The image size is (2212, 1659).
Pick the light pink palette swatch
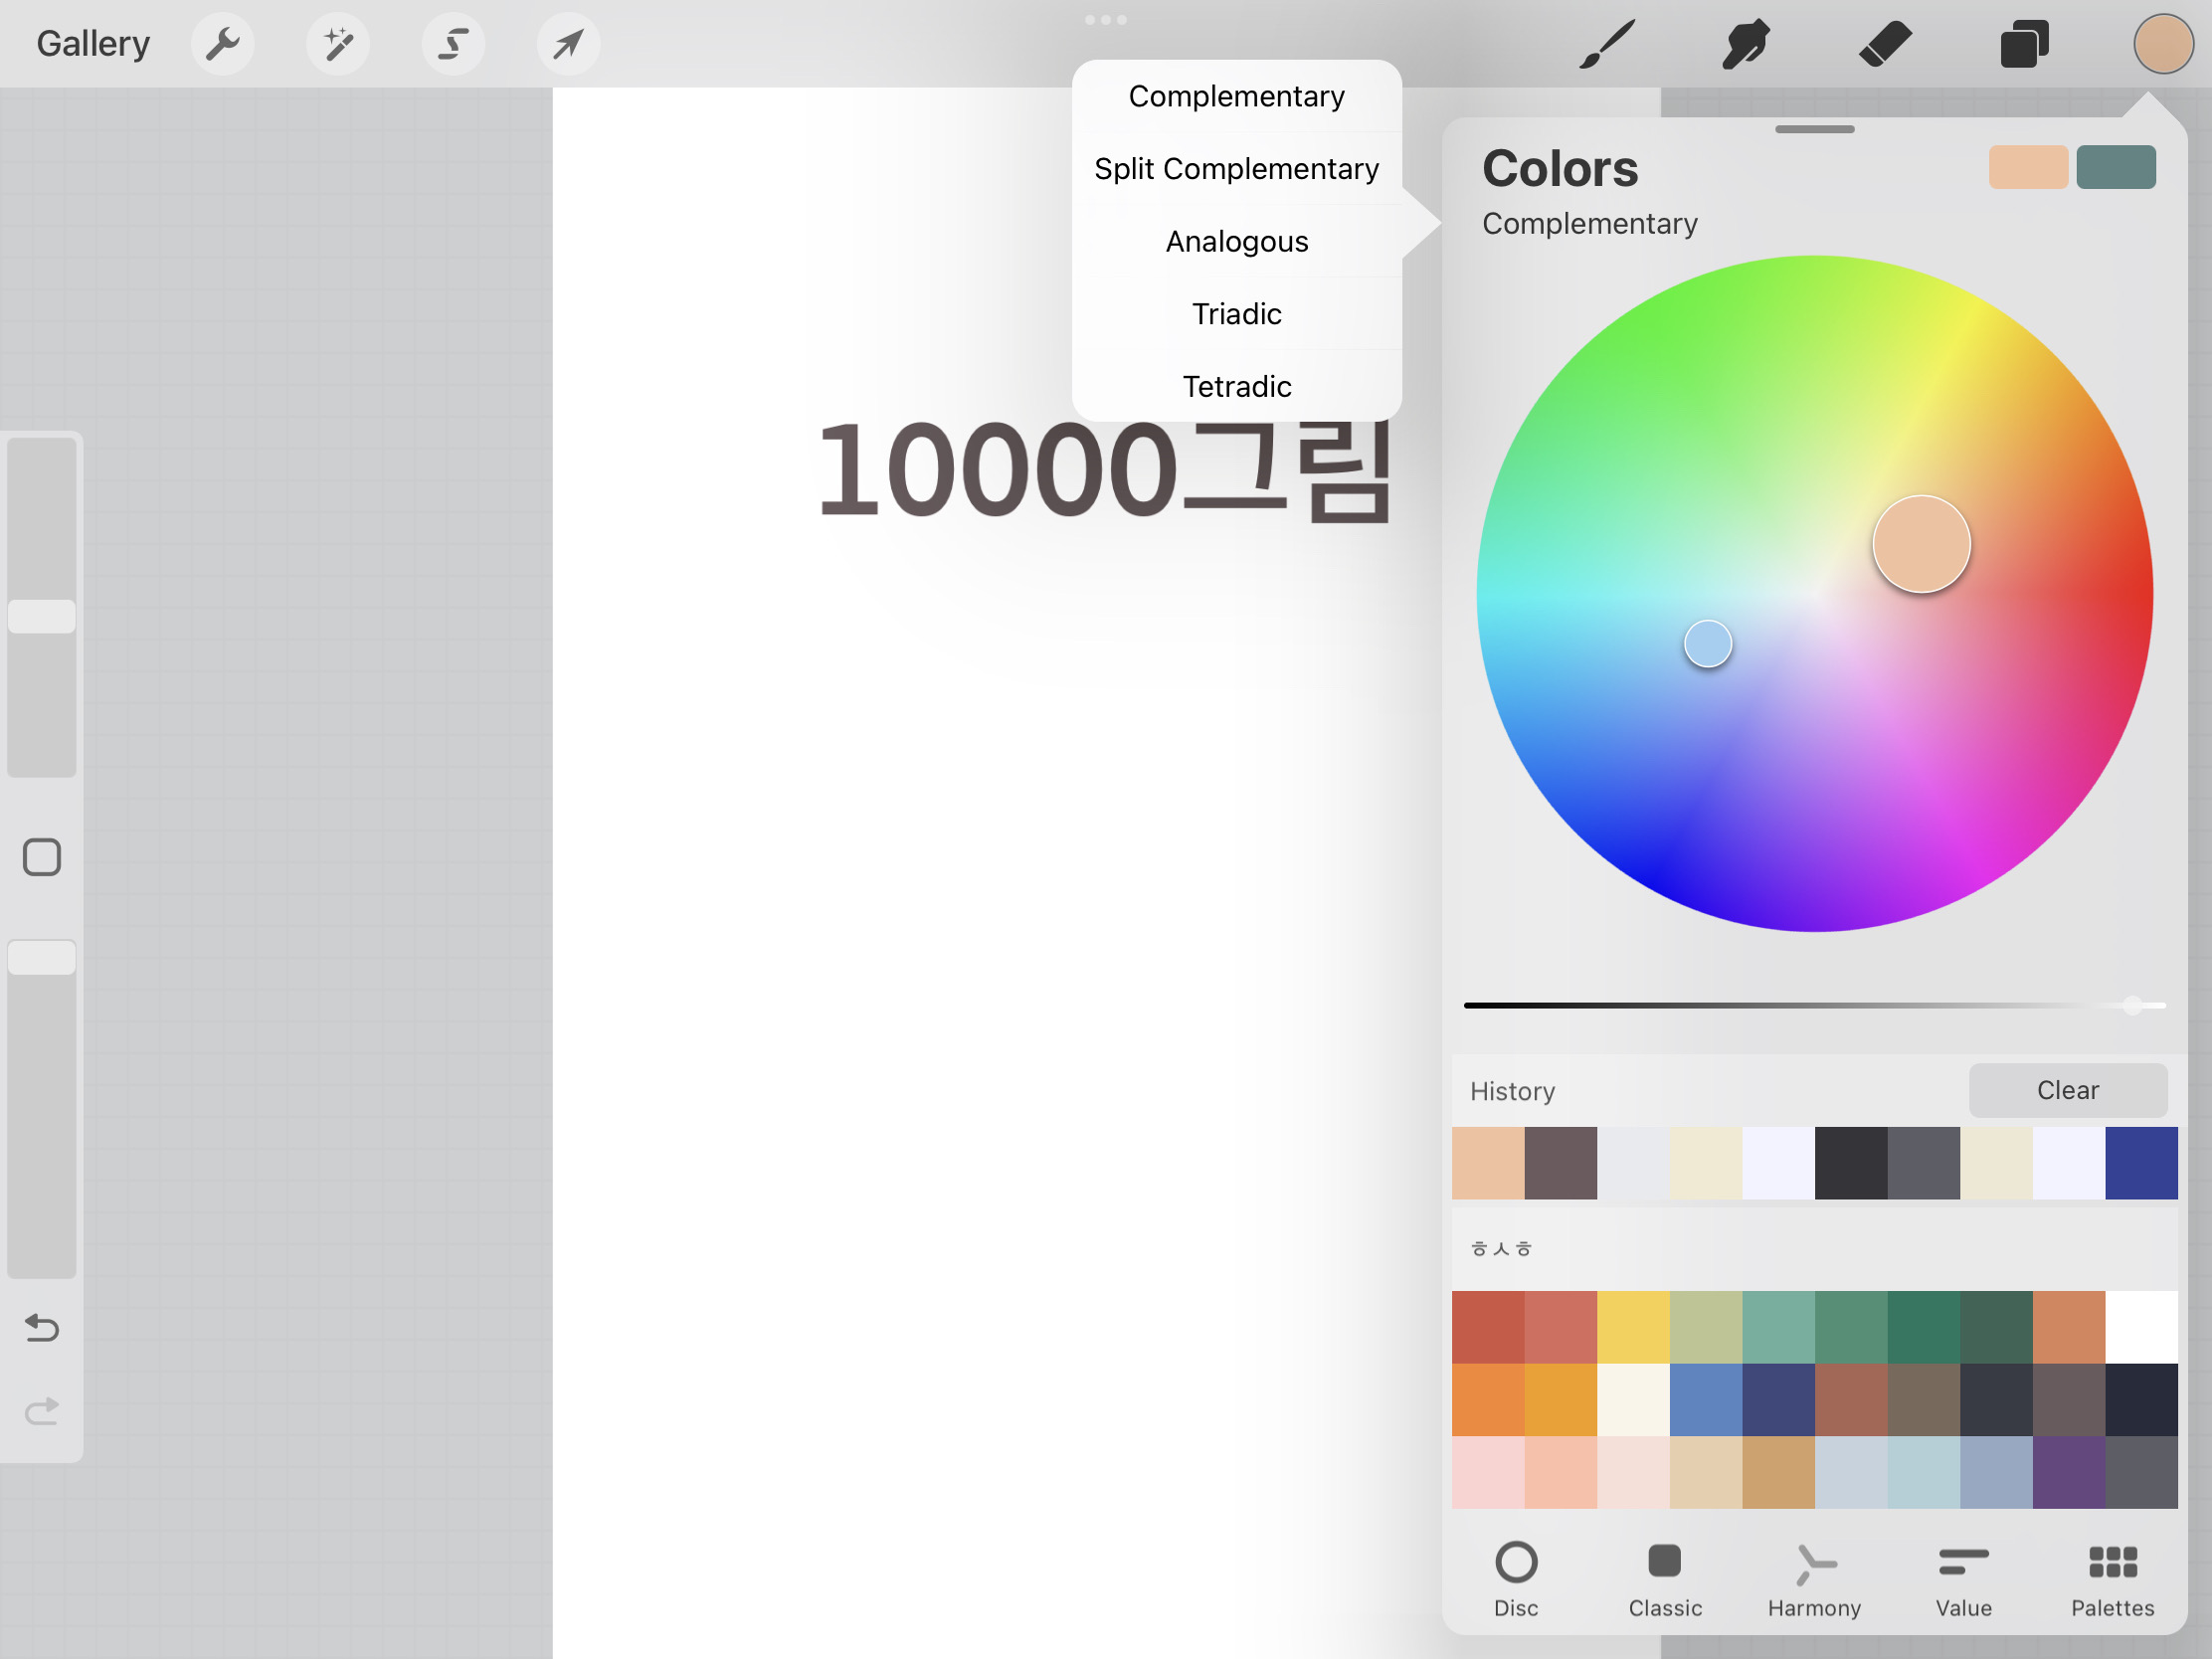click(1488, 1472)
